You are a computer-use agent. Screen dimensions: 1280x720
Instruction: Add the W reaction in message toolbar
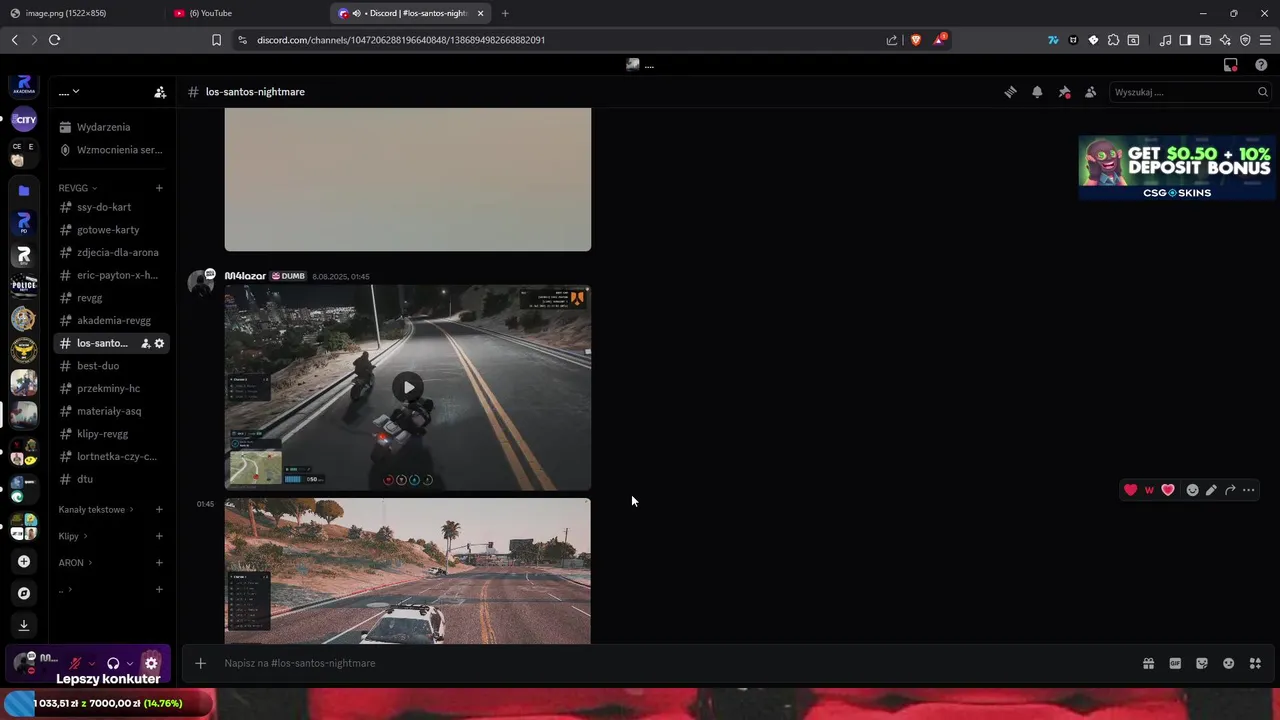click(x=1149, y=490)
